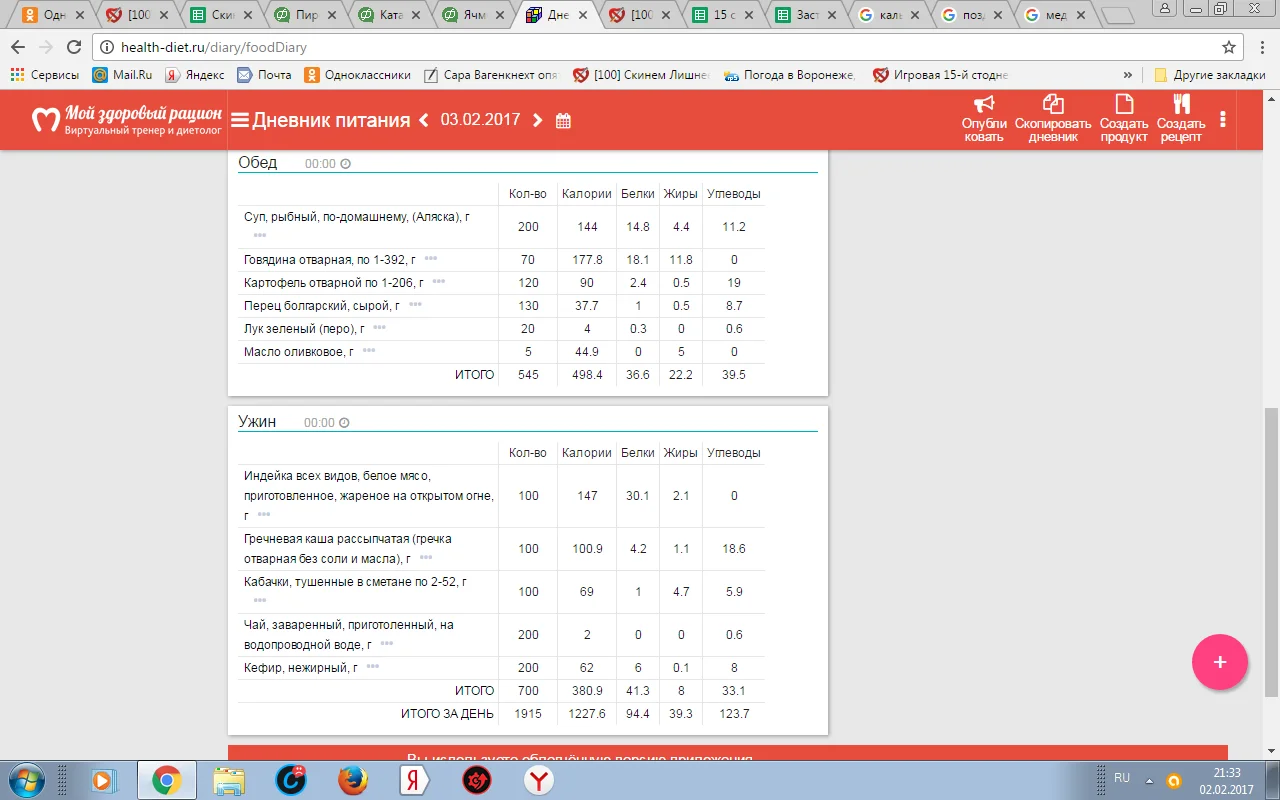Go back in the browser
Image resolution: width=1280 pixels, height=800 pixels.
click(x=18, y=47)
